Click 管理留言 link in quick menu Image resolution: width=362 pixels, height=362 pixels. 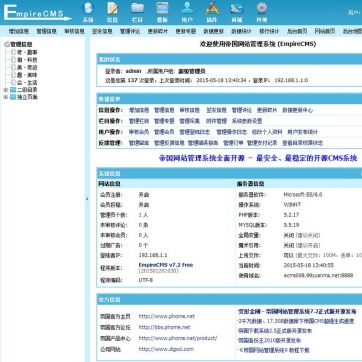(139, 143)
